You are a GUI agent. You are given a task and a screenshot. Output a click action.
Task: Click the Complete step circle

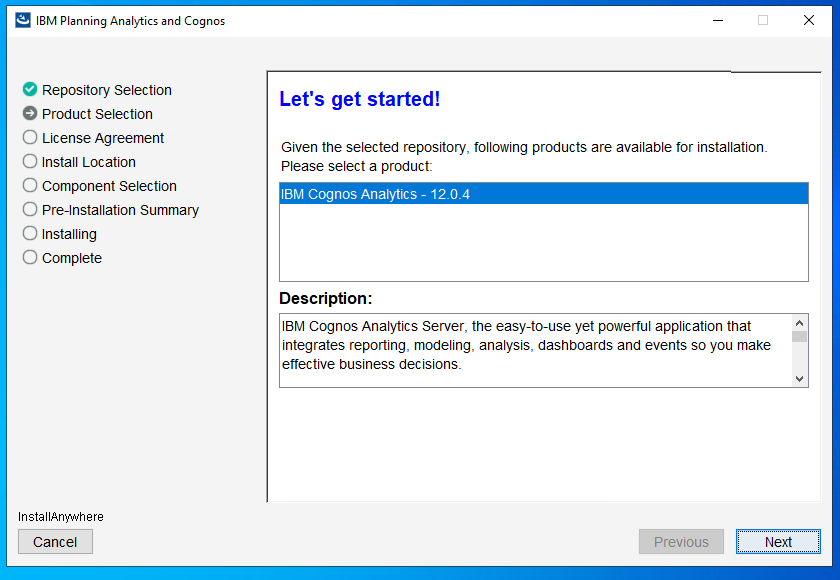tap(30, 257)
